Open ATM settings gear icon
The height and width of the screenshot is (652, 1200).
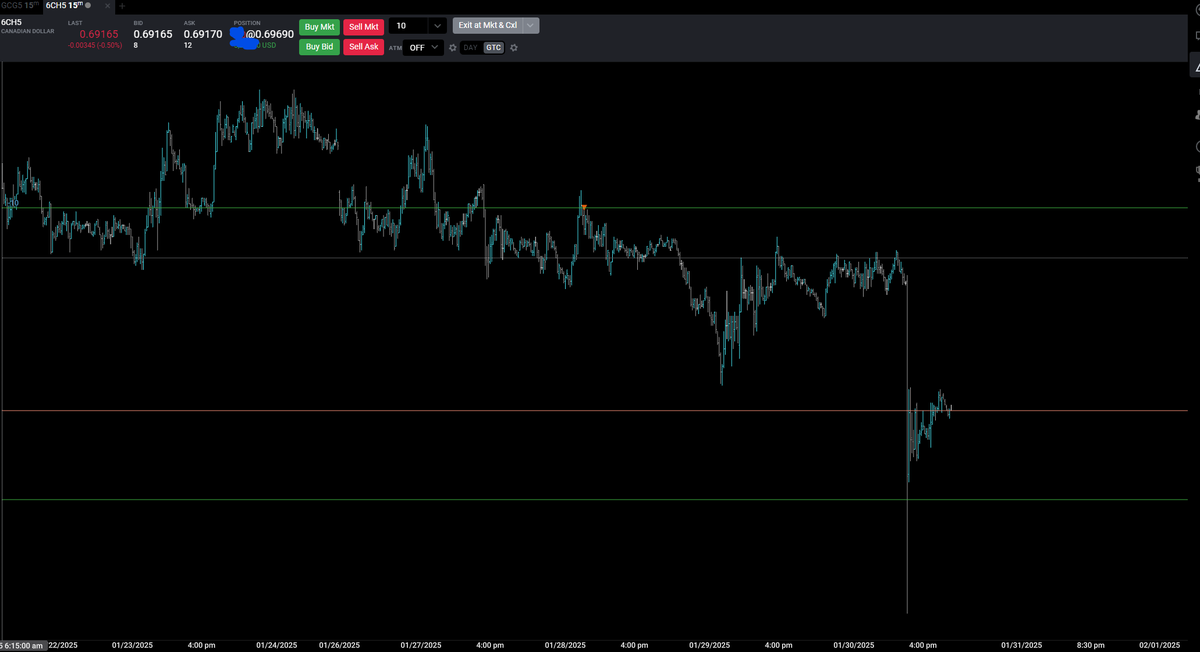(453, 47)
